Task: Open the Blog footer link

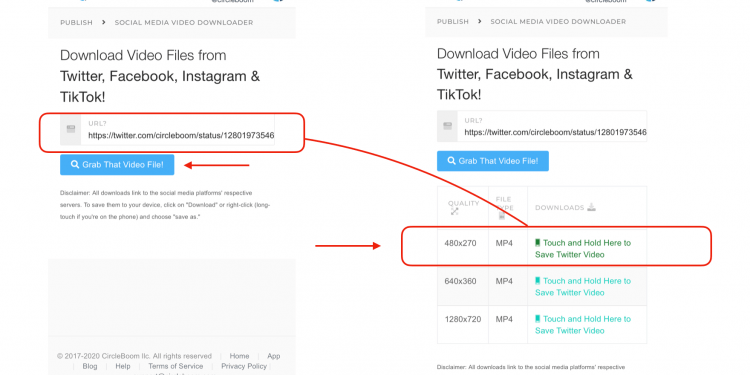Action: (x=90, y=366)
